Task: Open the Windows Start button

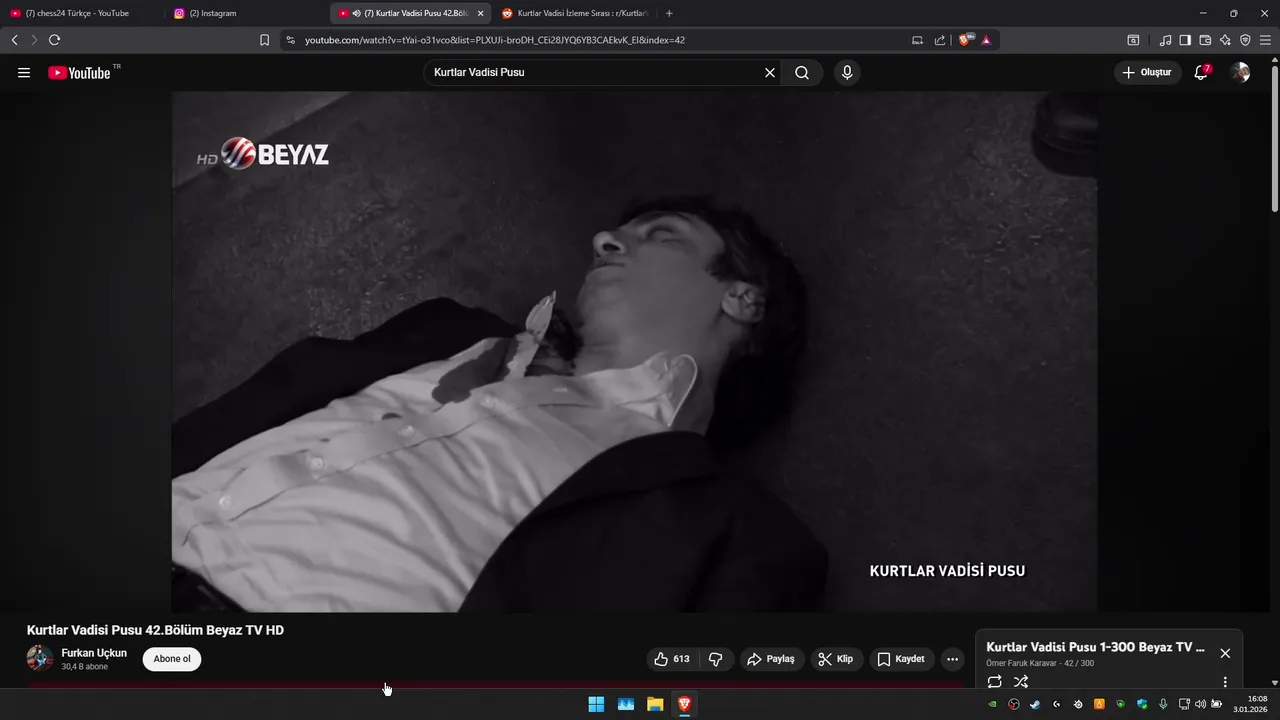Action: click(596, 704)
